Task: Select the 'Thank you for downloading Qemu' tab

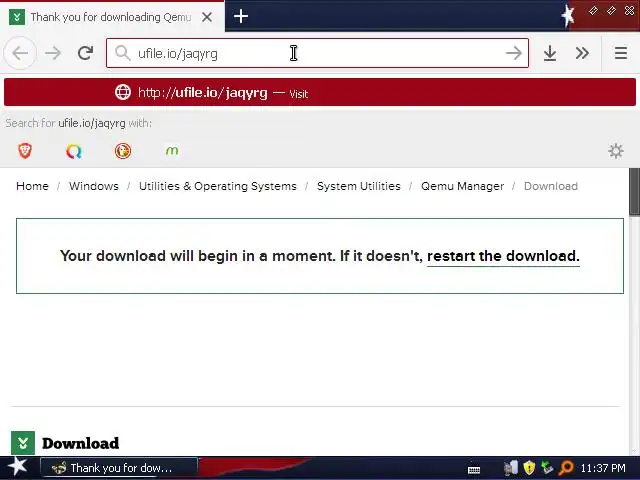Action: pos(112,17)
